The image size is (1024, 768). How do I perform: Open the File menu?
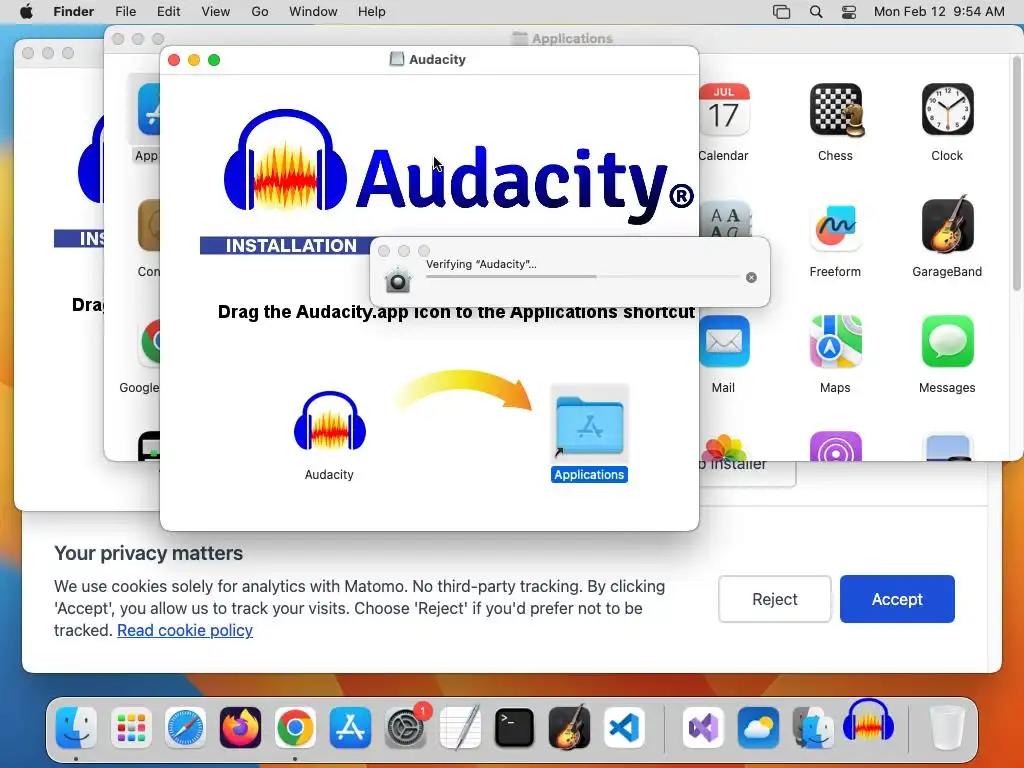coord(125,12)
